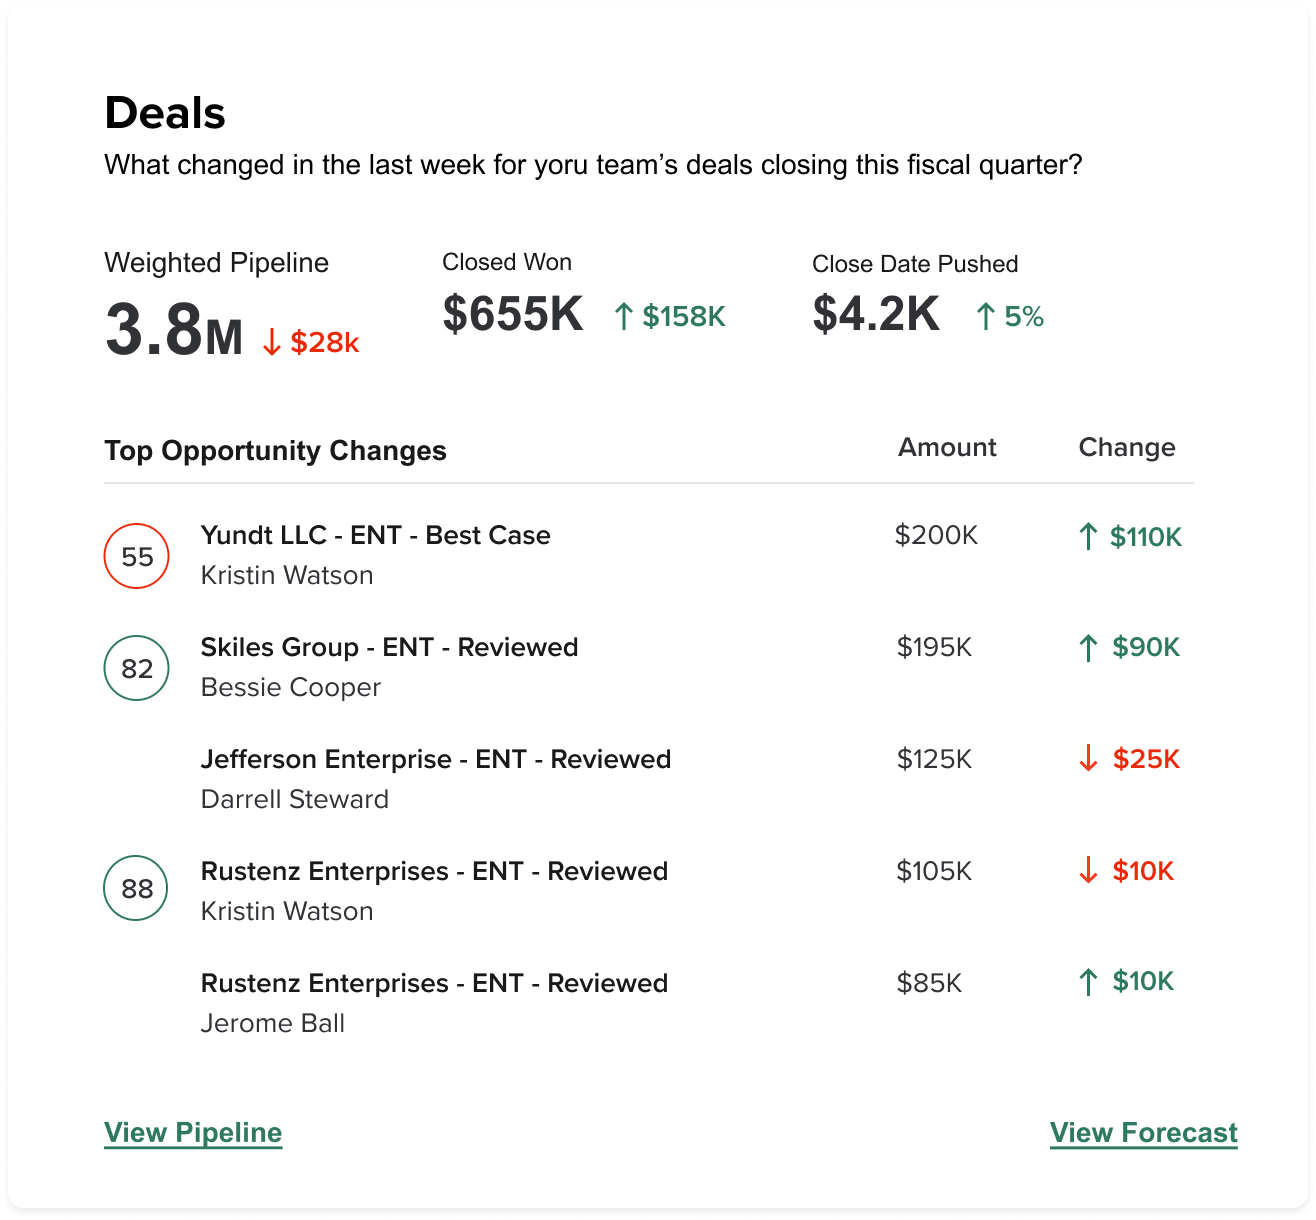The height and width of the screenshot is (1220, 1316).
Task: Open the Yundt LLC - ENT - Best Case deal
Action: click(376, 536)
